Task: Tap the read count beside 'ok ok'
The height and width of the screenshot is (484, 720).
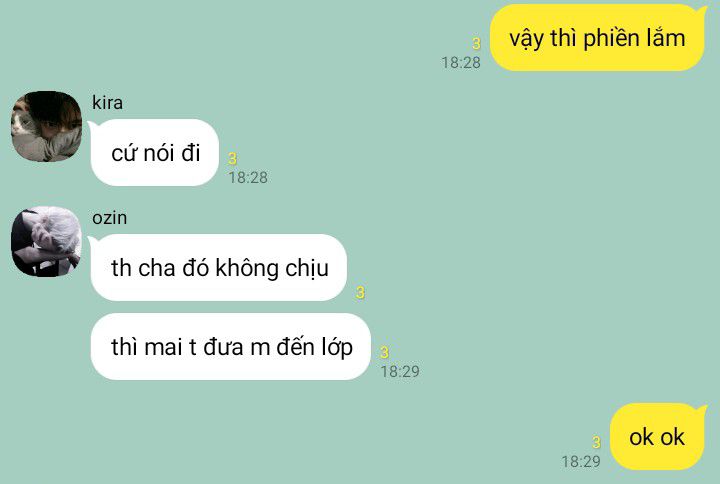Action: point(596,442)
